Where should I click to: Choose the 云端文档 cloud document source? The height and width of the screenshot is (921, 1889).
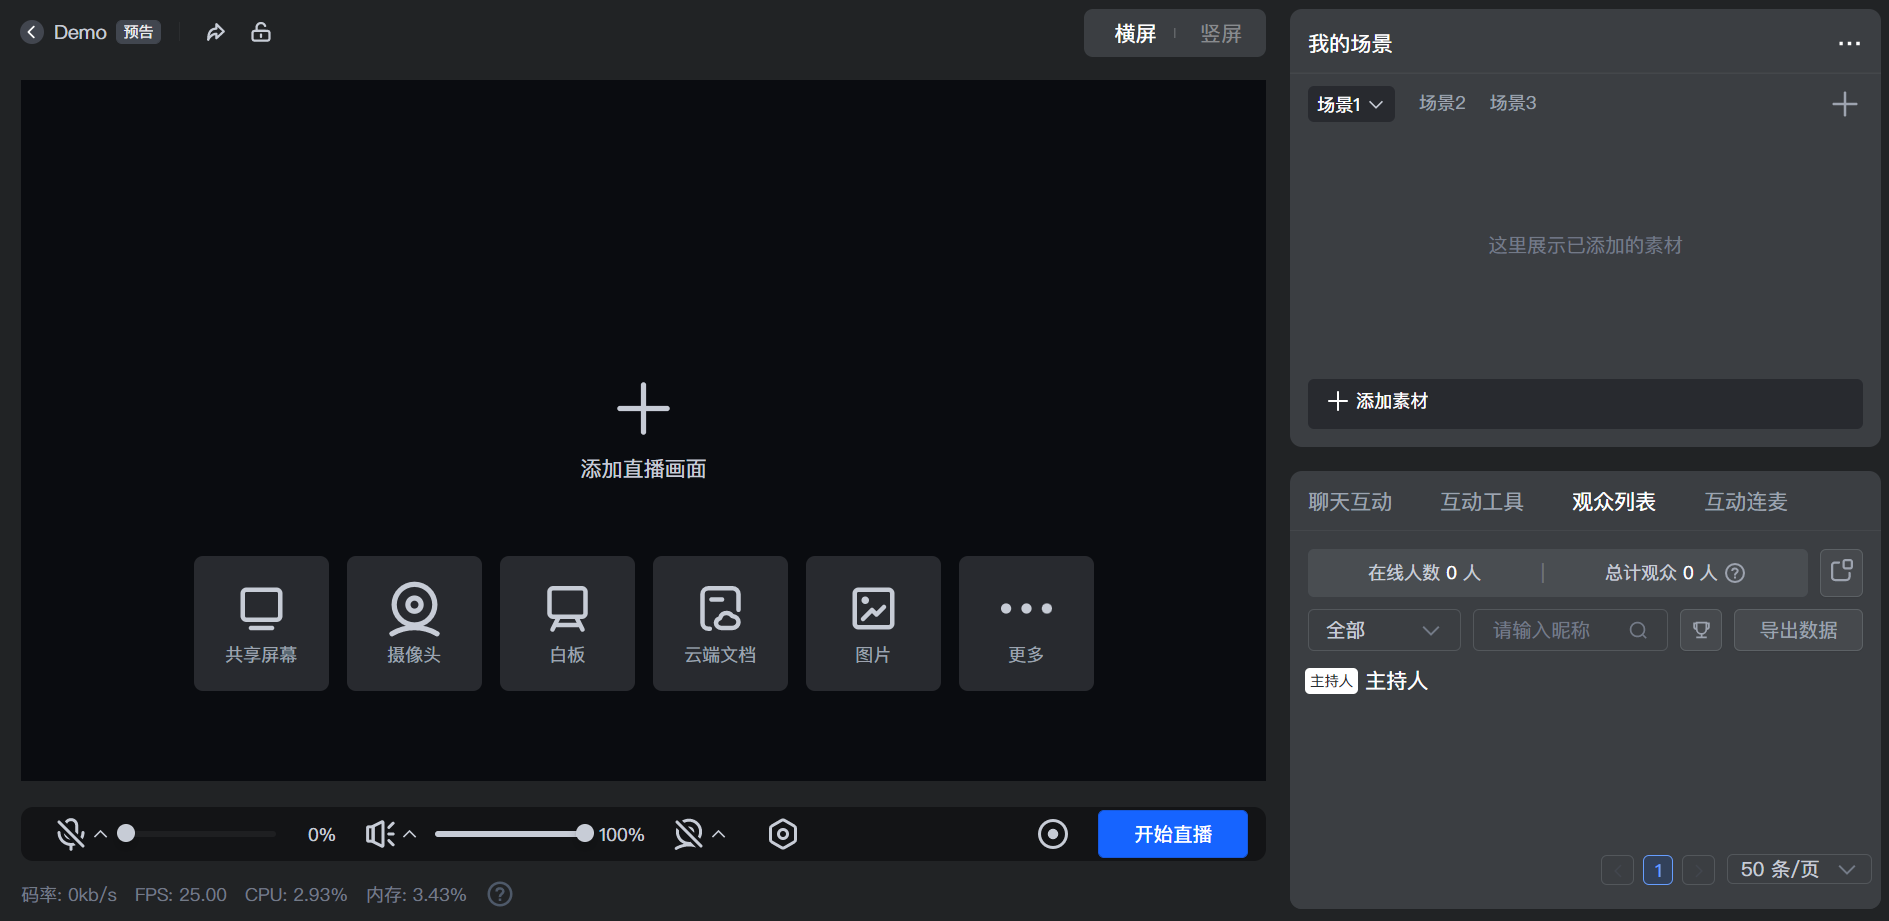[720, 623]
